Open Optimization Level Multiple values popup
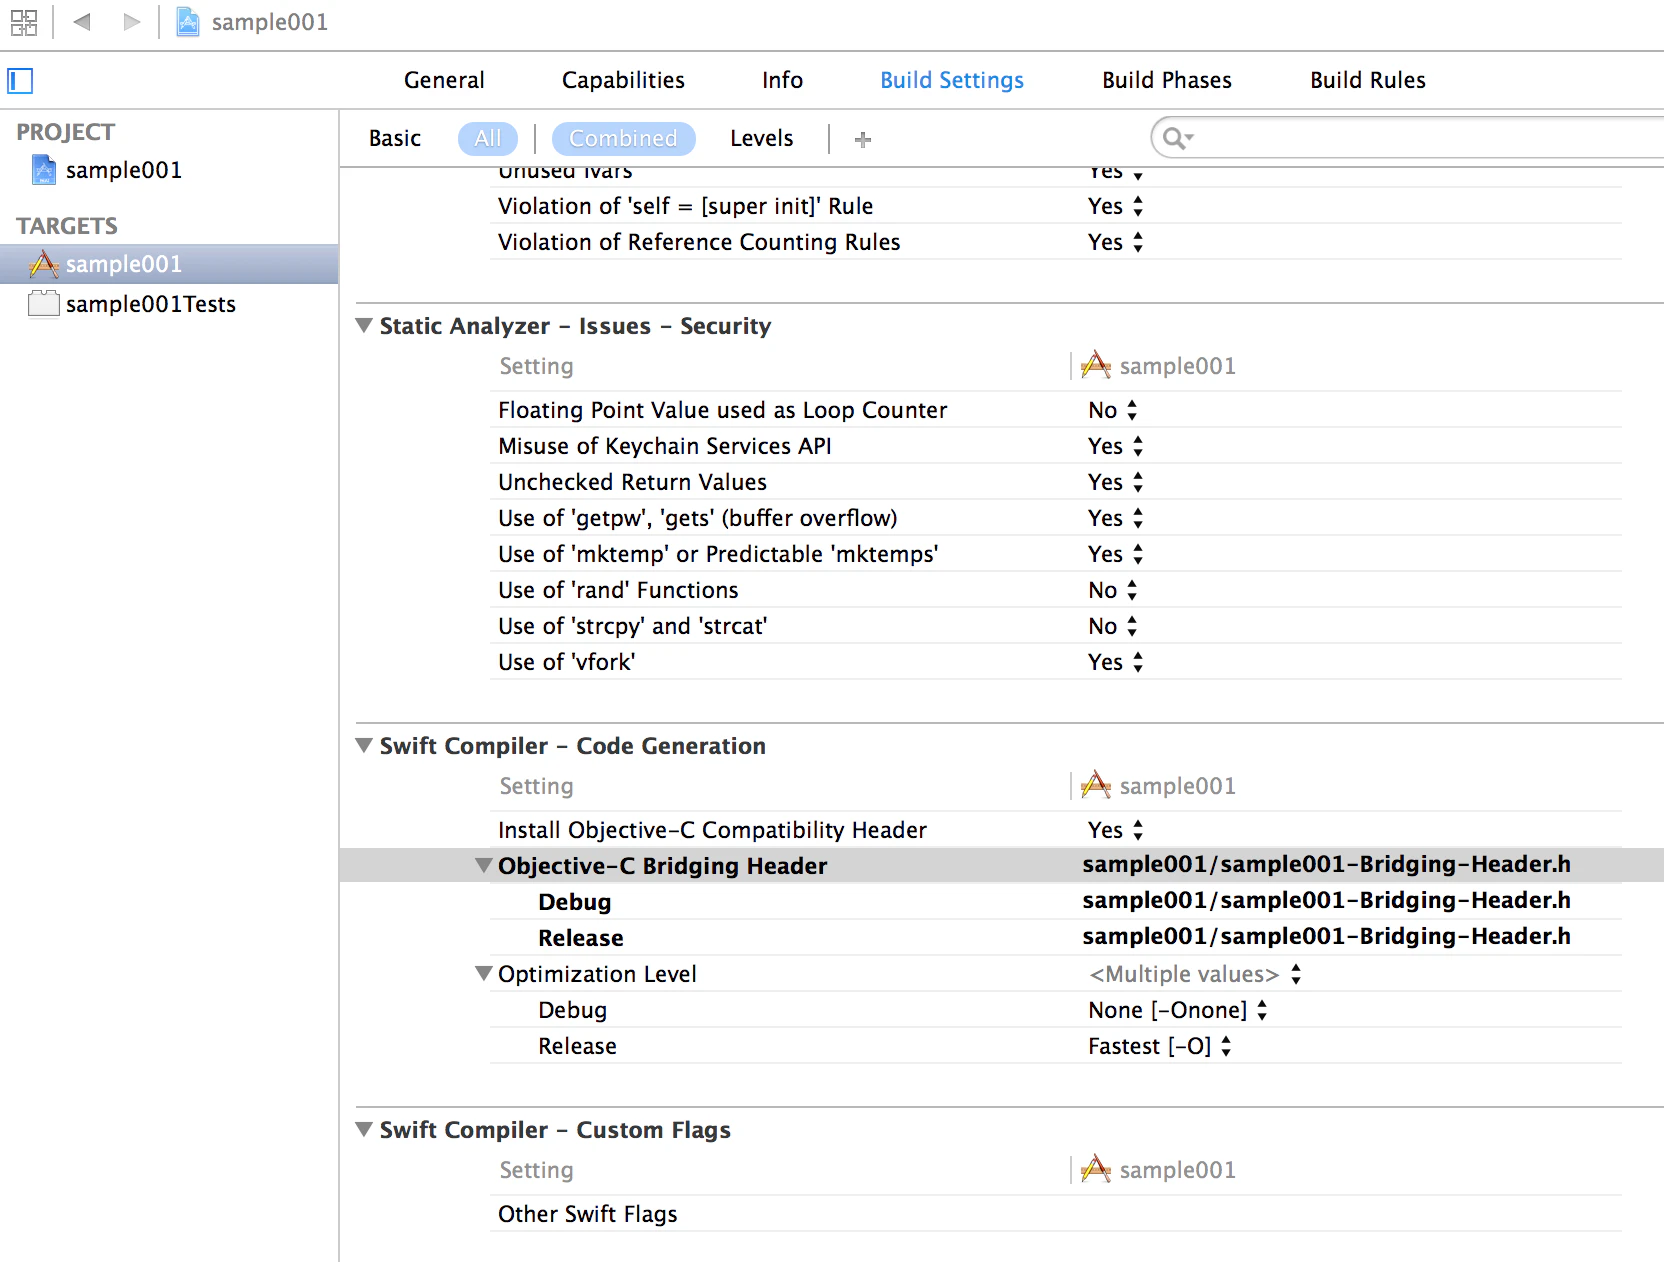Screen dimensions: 1664x1262 tap(1196, 974)
